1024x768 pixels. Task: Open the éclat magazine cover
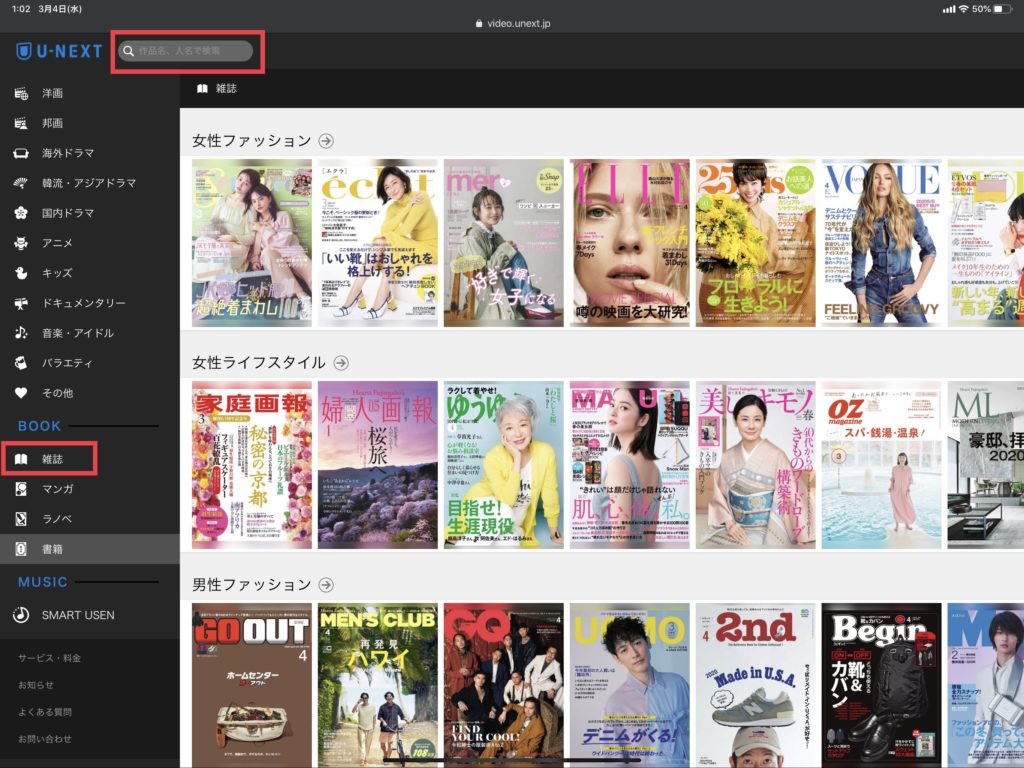377,243
